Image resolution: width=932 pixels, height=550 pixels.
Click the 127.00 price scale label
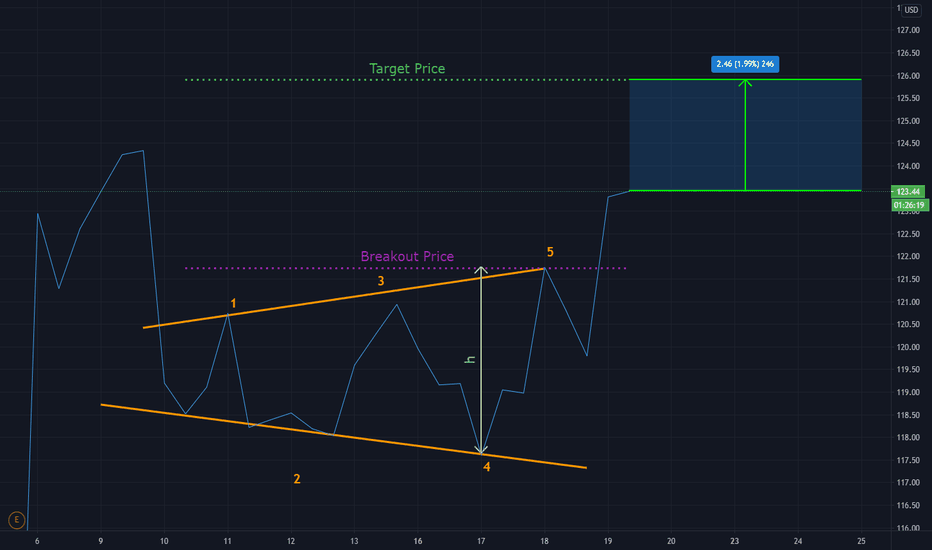(908, 30)
